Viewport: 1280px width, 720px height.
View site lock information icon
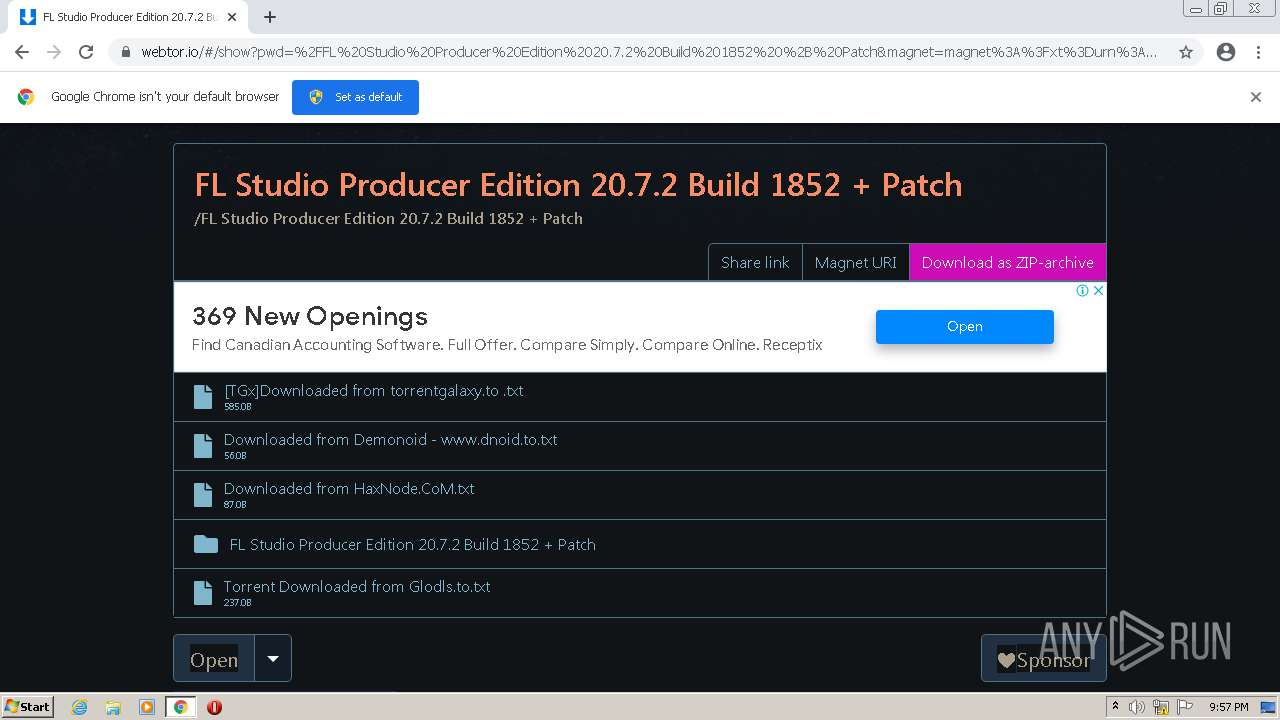click(126, 52)
